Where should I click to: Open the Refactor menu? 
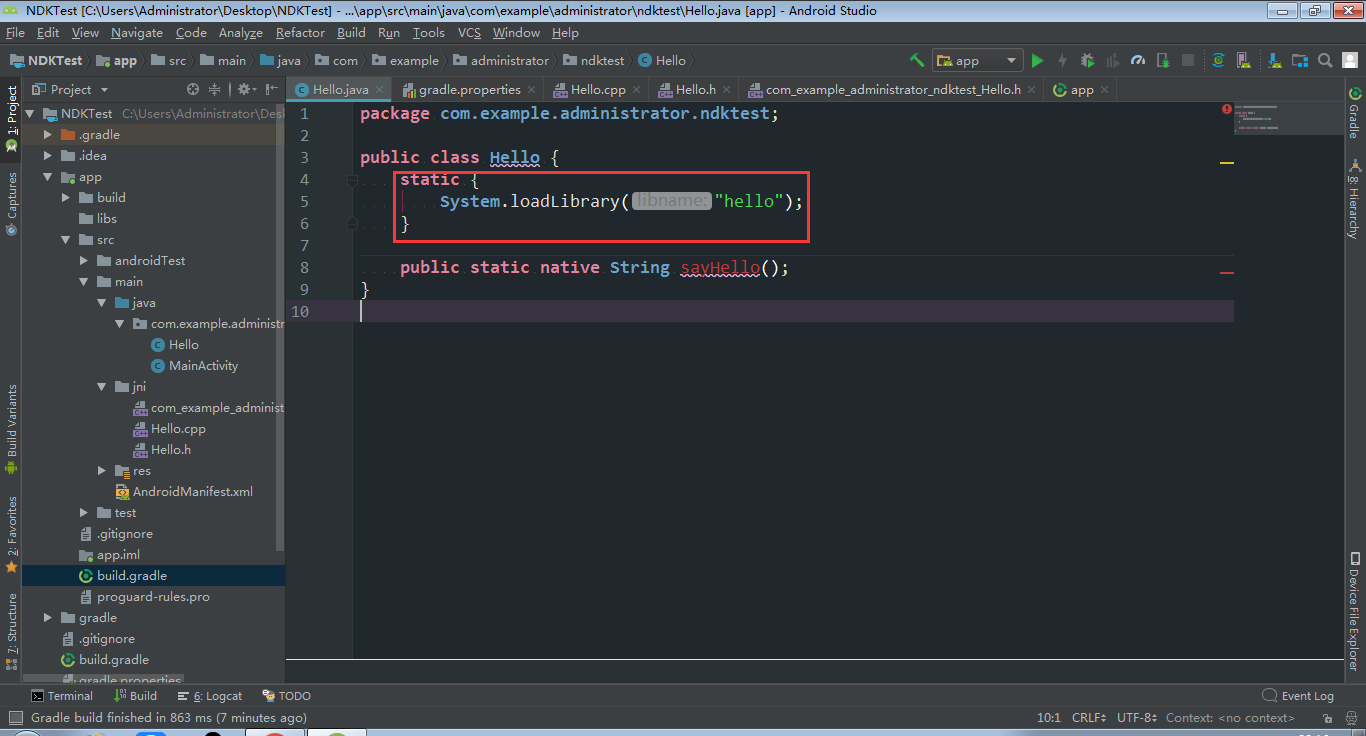pyautogui.click(x=300, y=33)
